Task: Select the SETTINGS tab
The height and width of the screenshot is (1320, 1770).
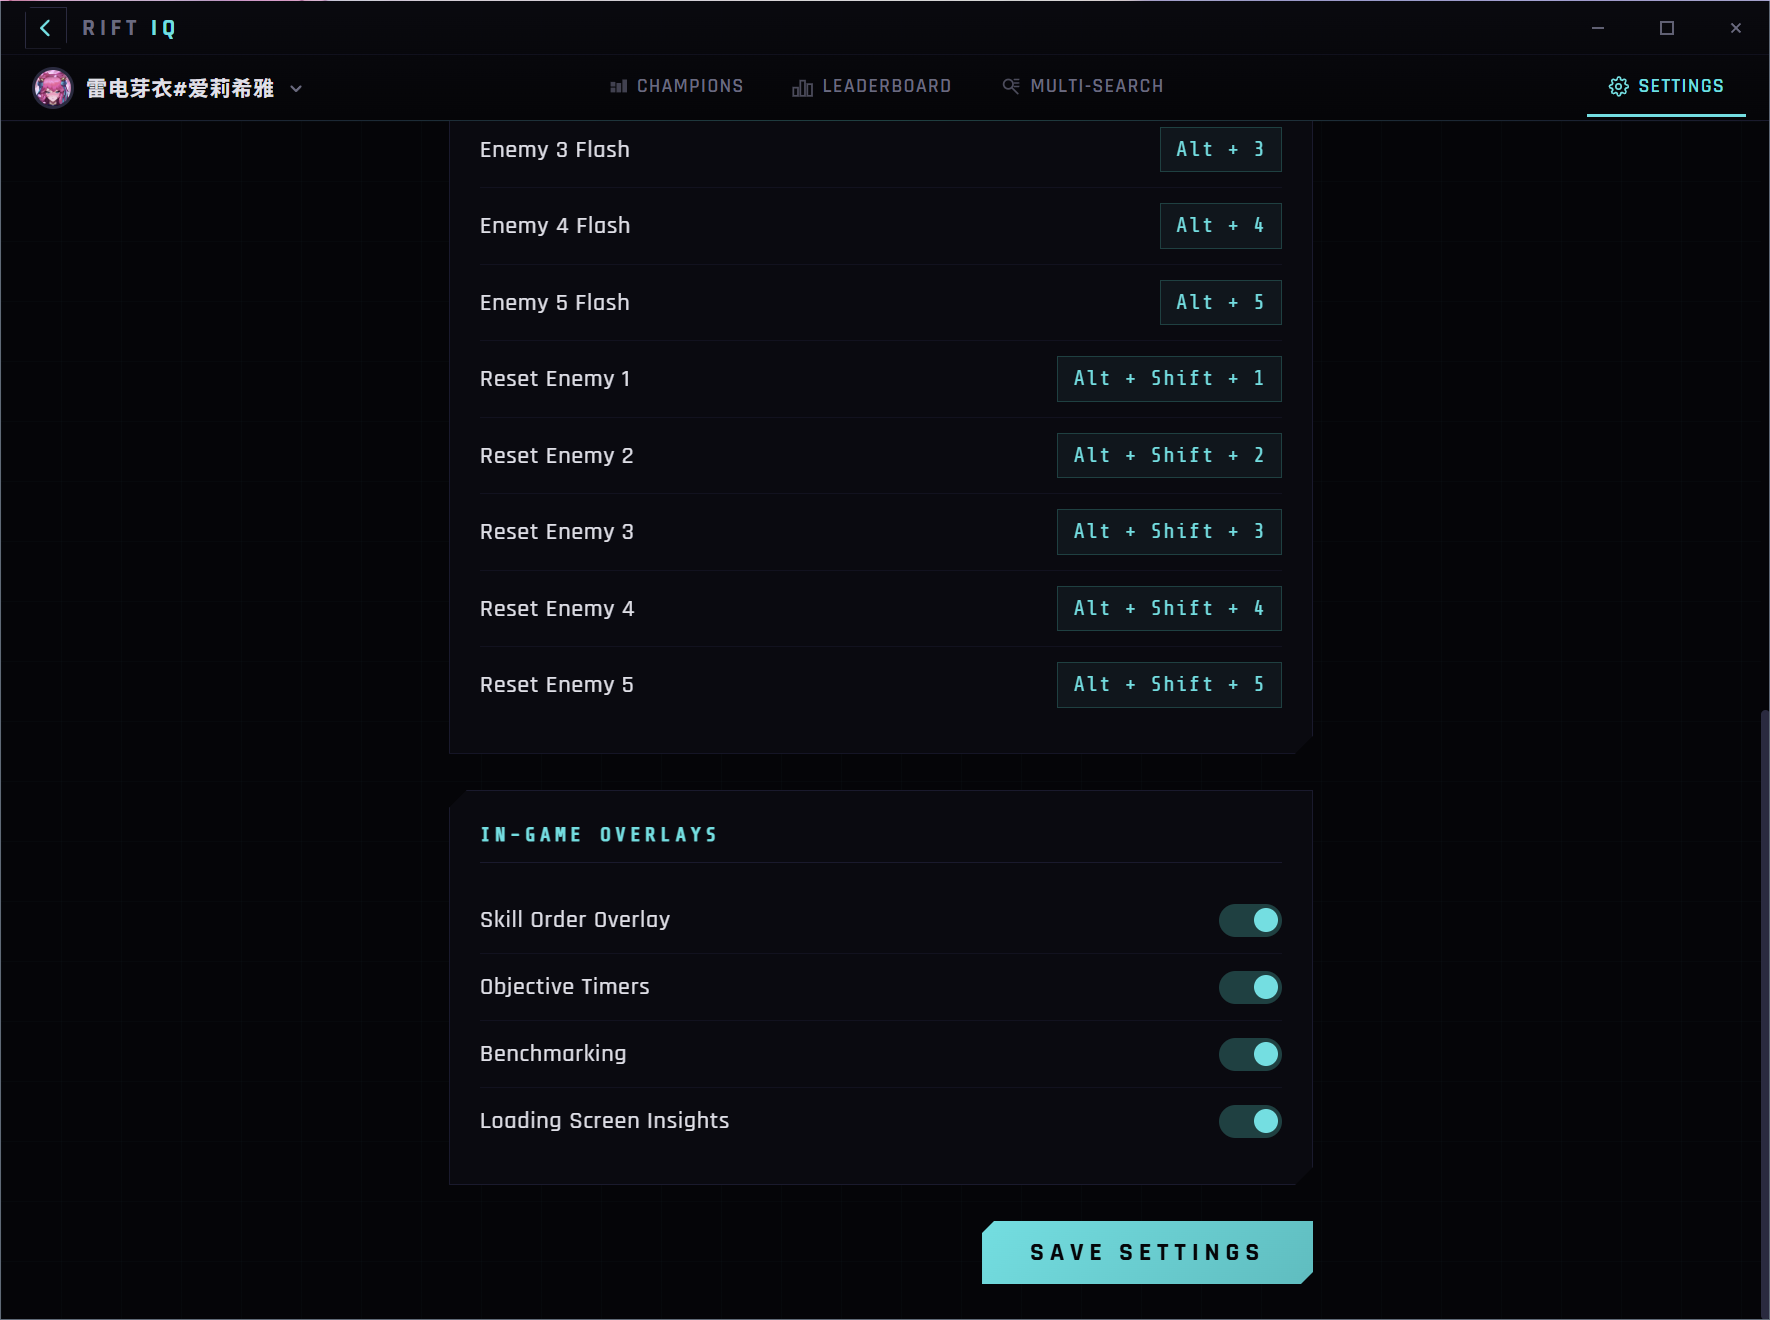Action: 1681,86
